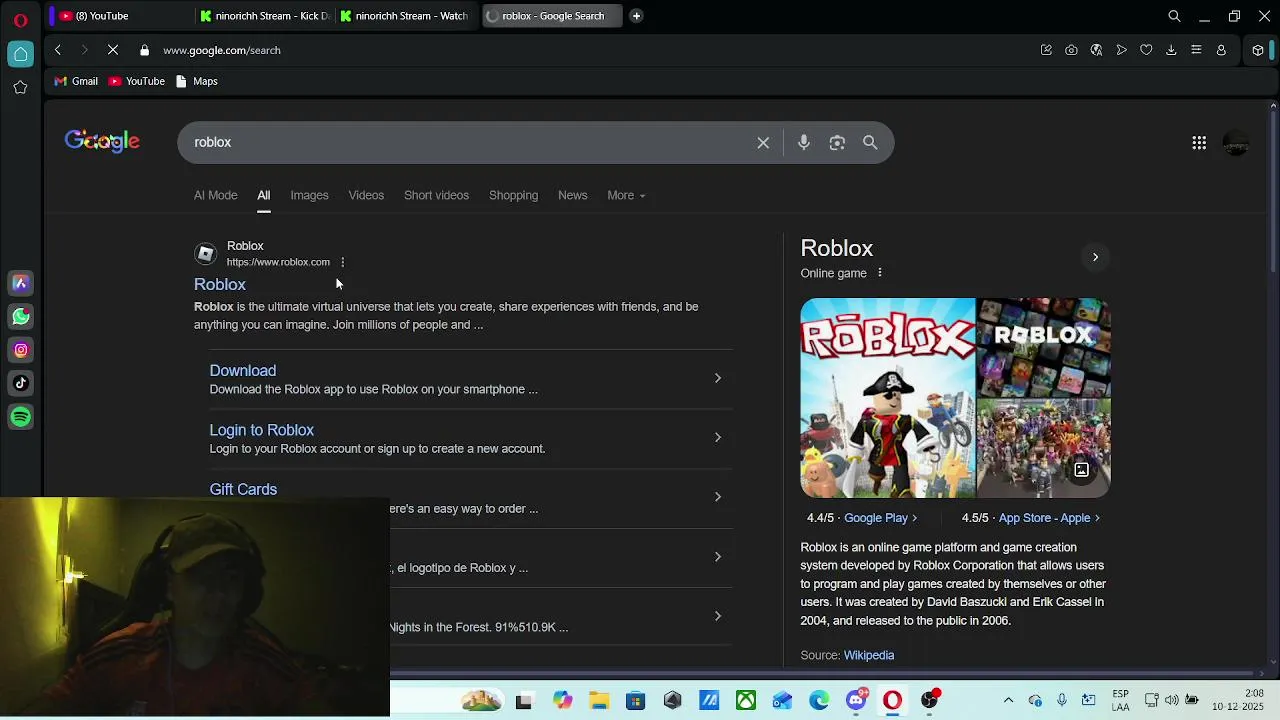Open the downloads icon in toolbar

pyautogui.click(x=1171, y=50)
